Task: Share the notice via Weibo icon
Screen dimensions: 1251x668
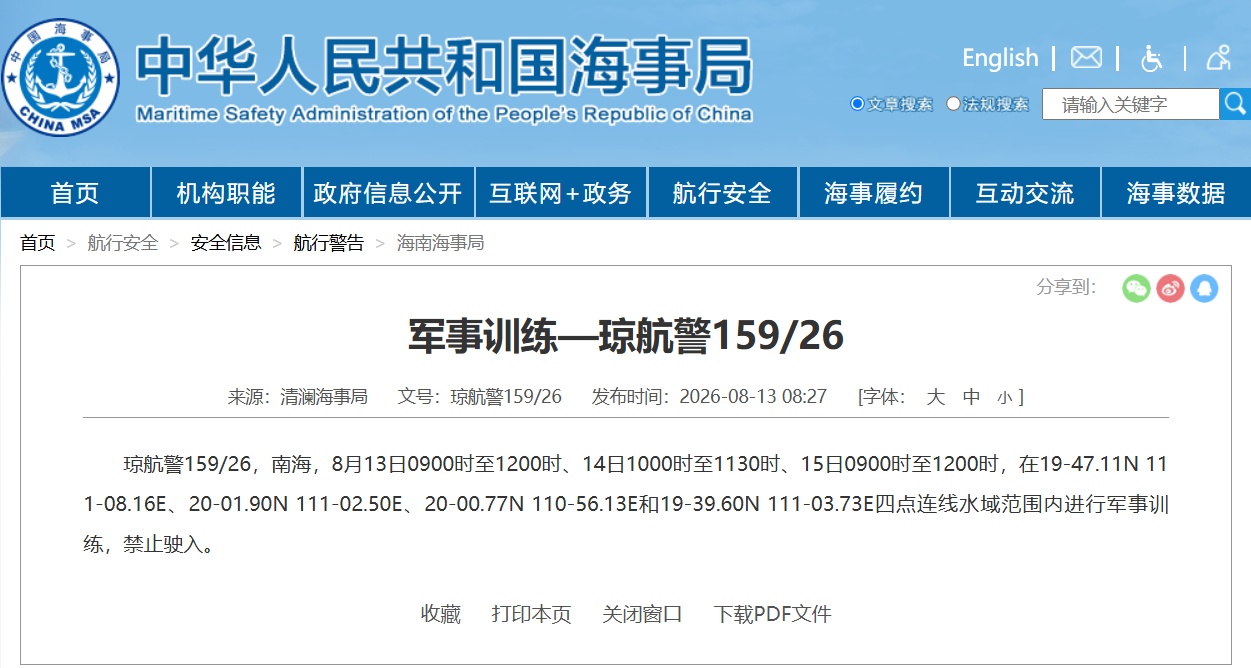Action: pos(1170,288)
